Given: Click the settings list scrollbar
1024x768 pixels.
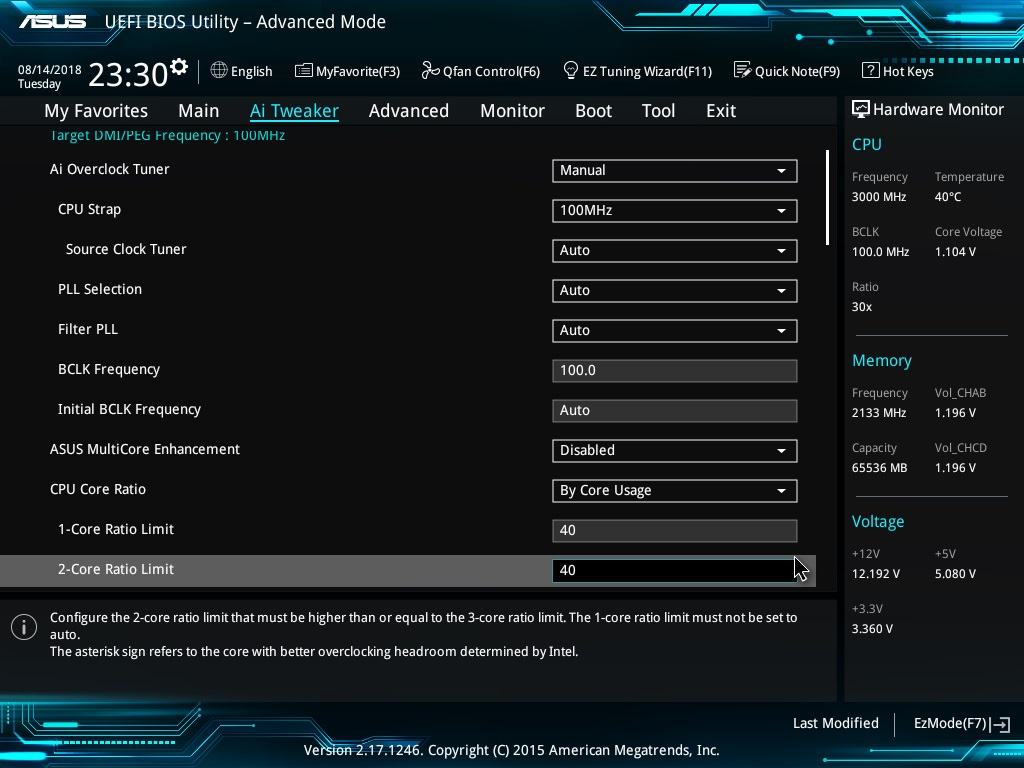Looking at the screenshot, I should pos(827,198).
